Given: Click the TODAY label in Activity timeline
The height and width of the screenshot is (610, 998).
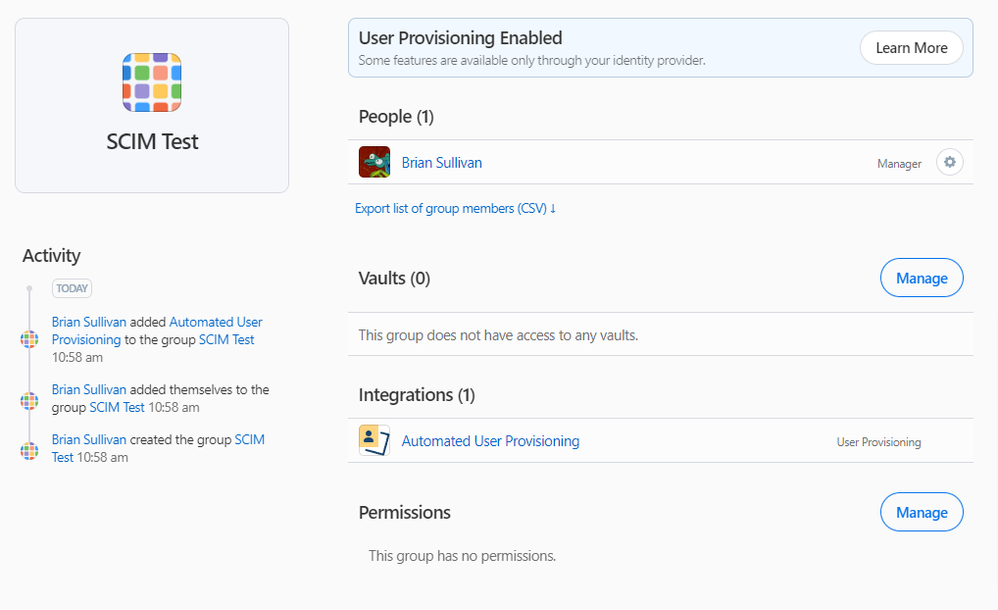Looking at the screenshot, I should tap(72, 288).
